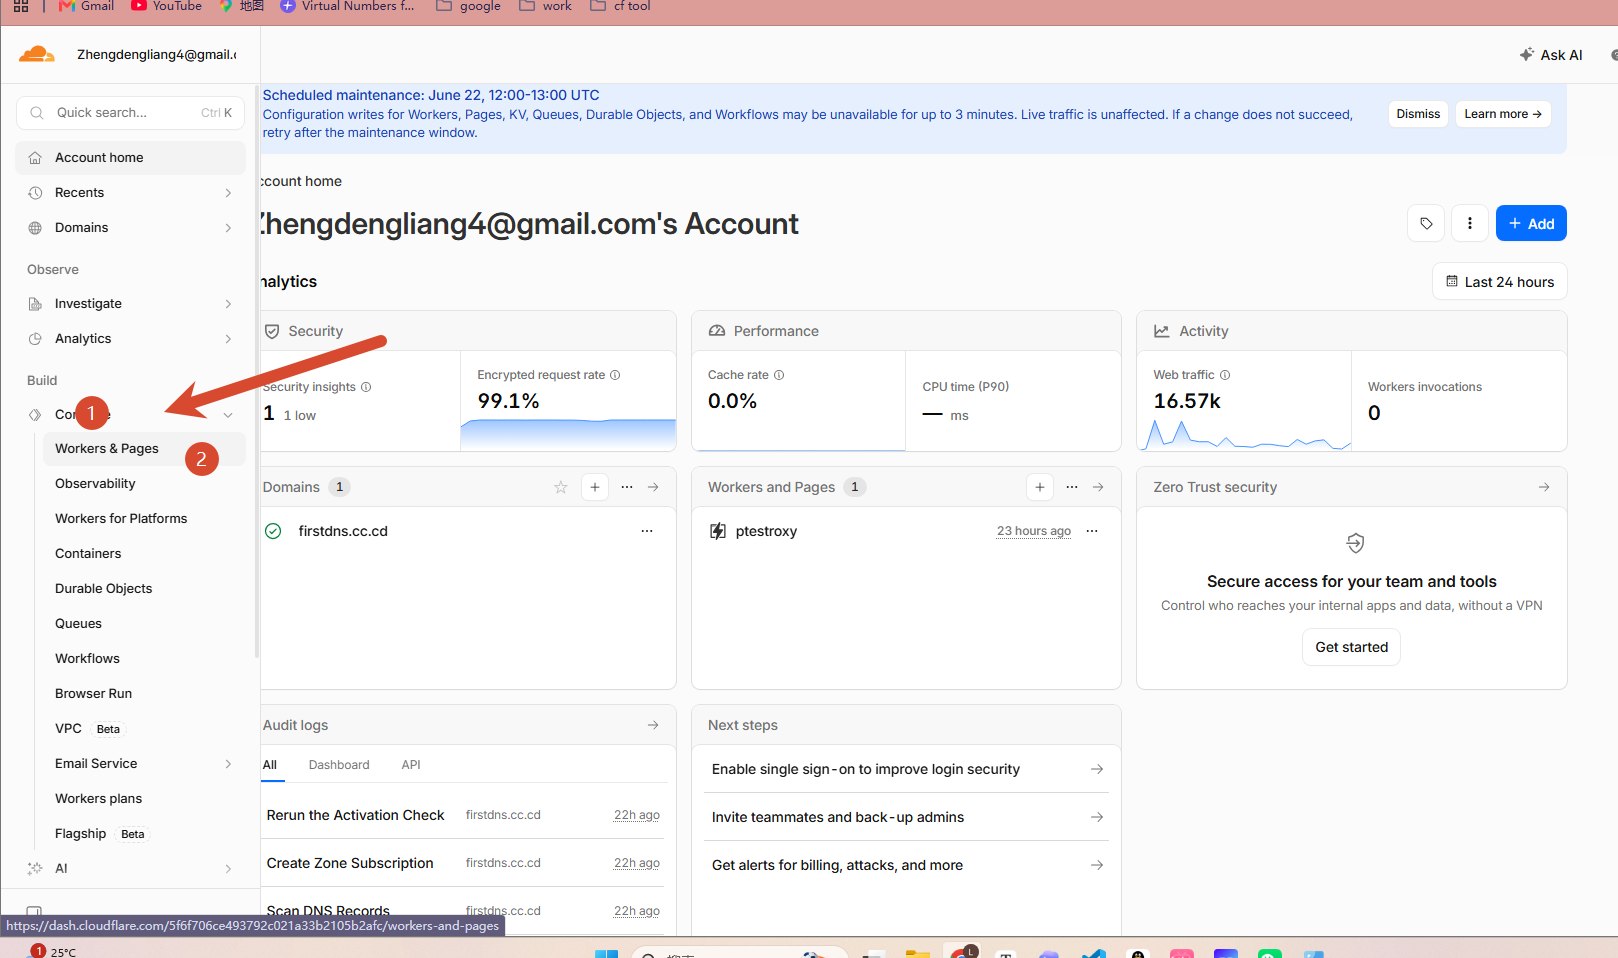
Task: Add a Worker with the plus icon
Action: (1040, 487)
